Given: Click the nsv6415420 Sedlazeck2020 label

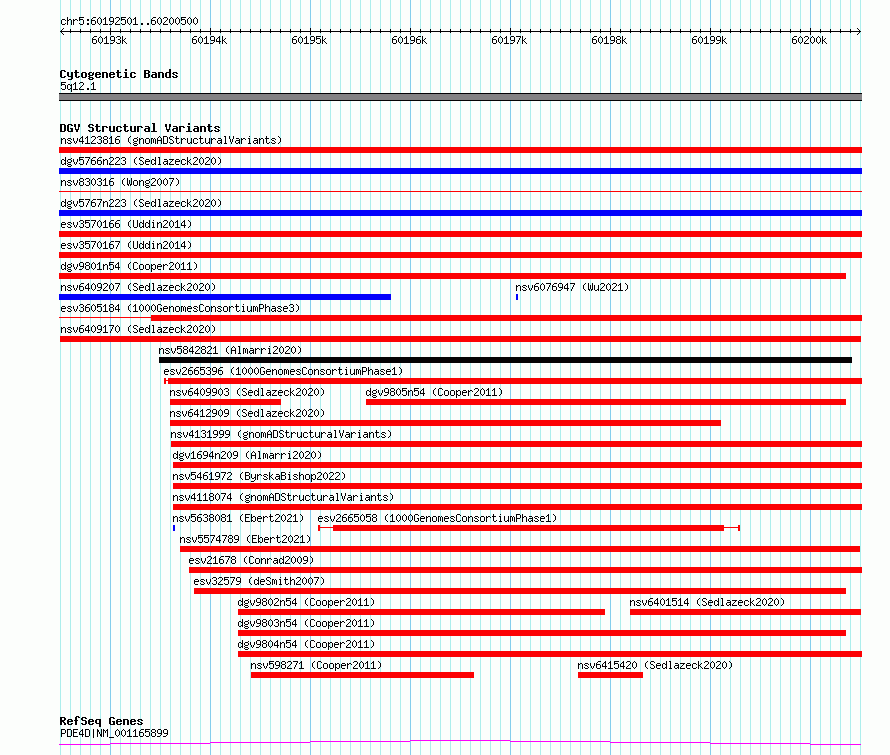Looking at the screenshot, I should [655, 665].
